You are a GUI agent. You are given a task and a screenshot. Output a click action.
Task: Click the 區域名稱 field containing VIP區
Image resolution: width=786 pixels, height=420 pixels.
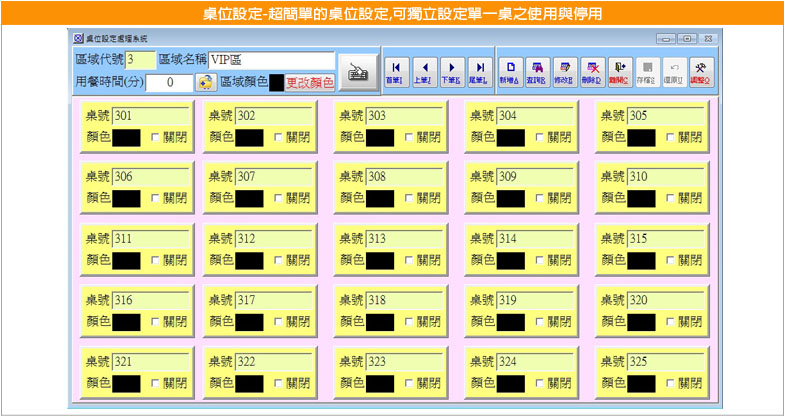click(x=270, y=59)
